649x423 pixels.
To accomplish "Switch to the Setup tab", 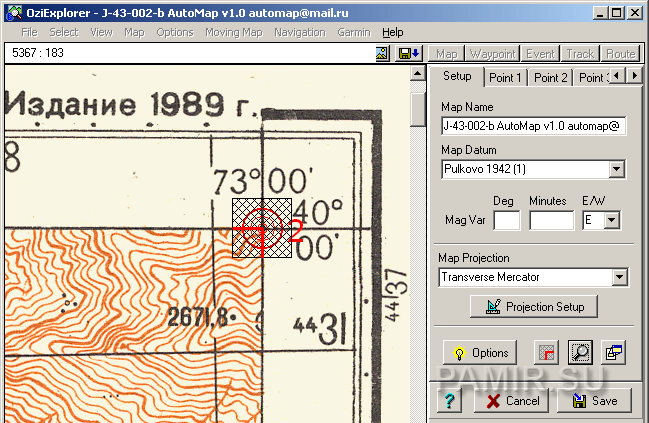I will 457,76.
